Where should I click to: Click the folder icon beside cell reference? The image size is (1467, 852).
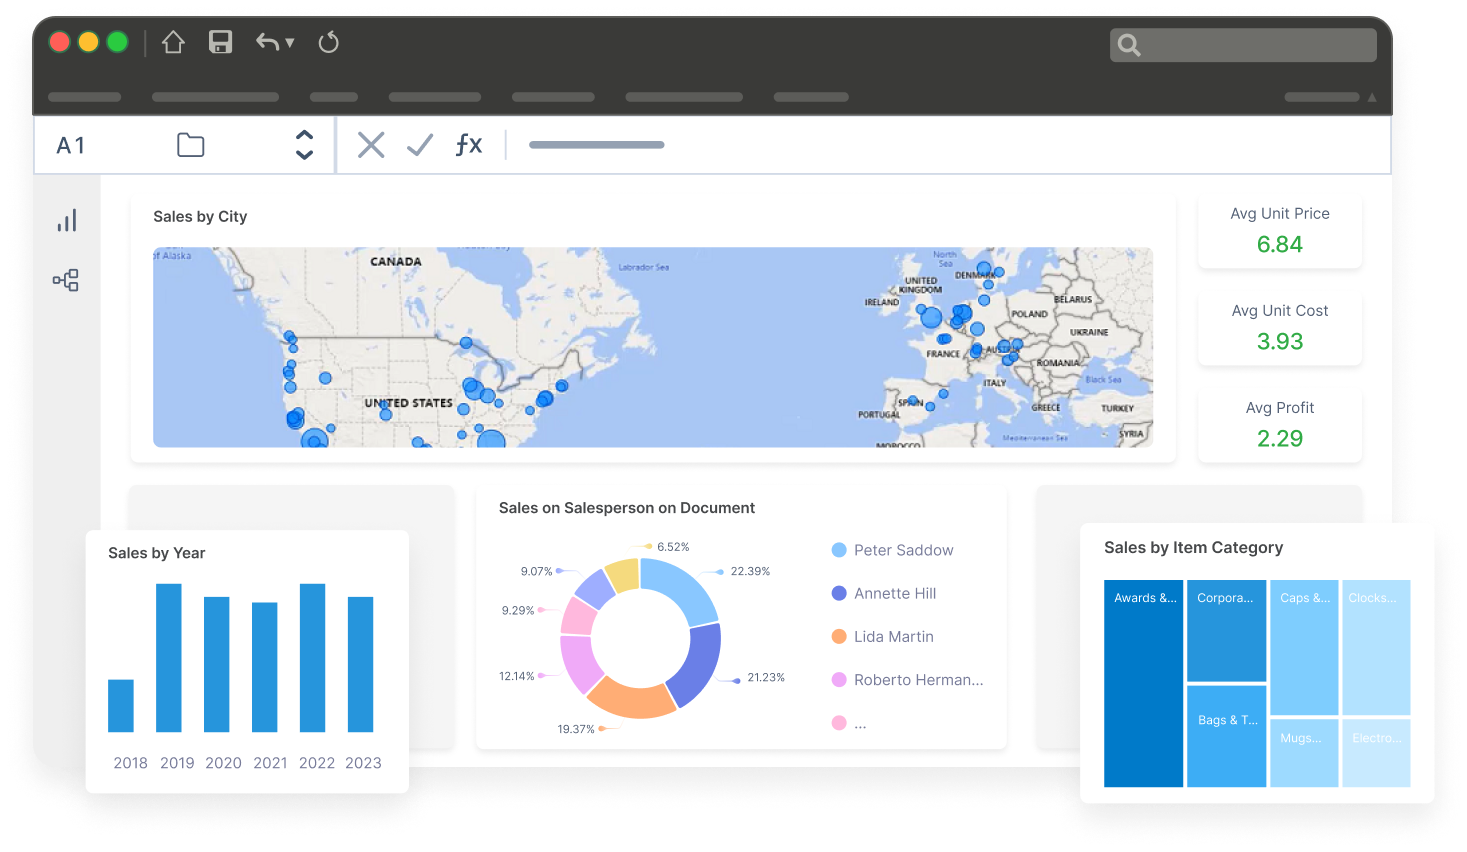pos(190,146)
